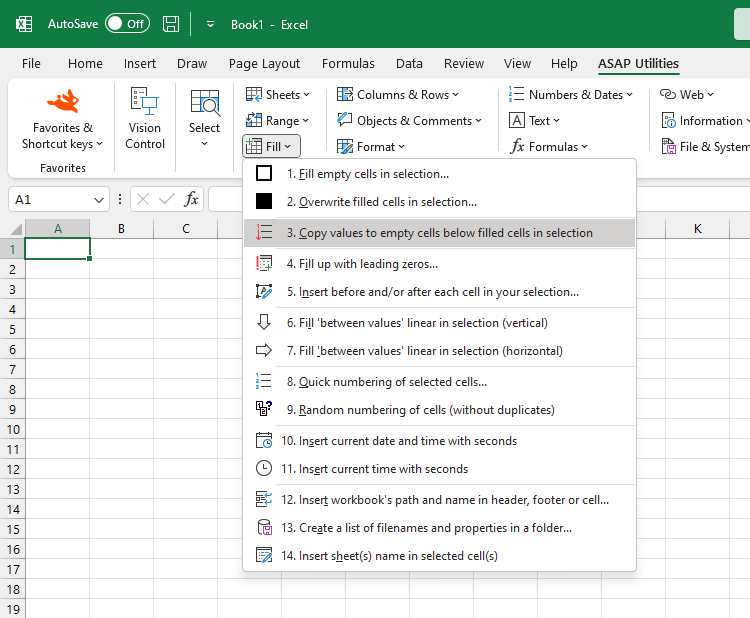
Task: Select Insert current date and time with seconds
Action: click(x=439, y=441)
